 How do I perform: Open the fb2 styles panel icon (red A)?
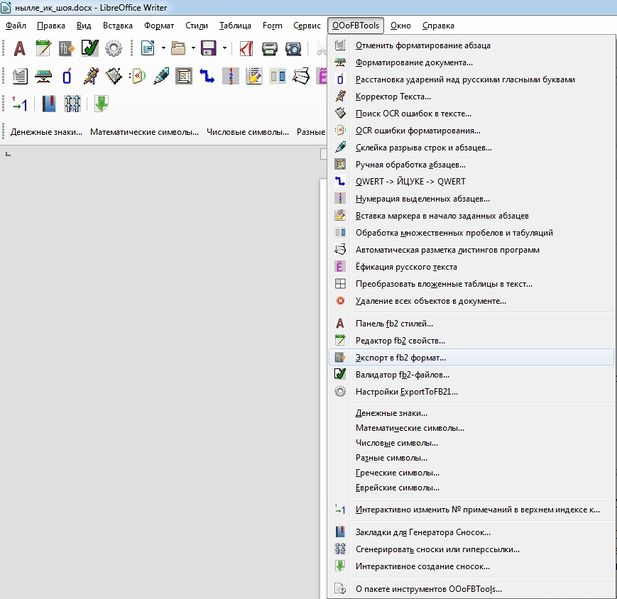point(20,49)
